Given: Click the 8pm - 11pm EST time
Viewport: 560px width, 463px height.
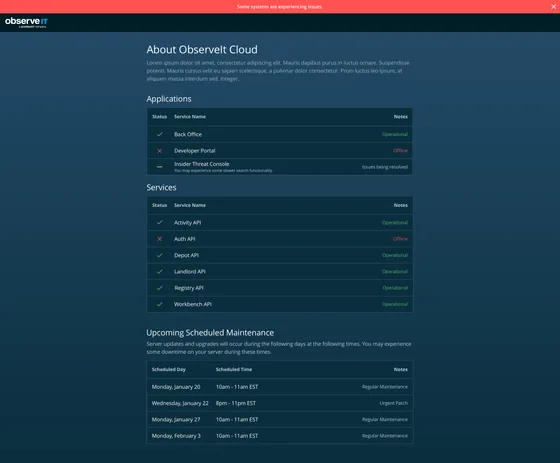Looking at the screenshot, I should point(236,403).
